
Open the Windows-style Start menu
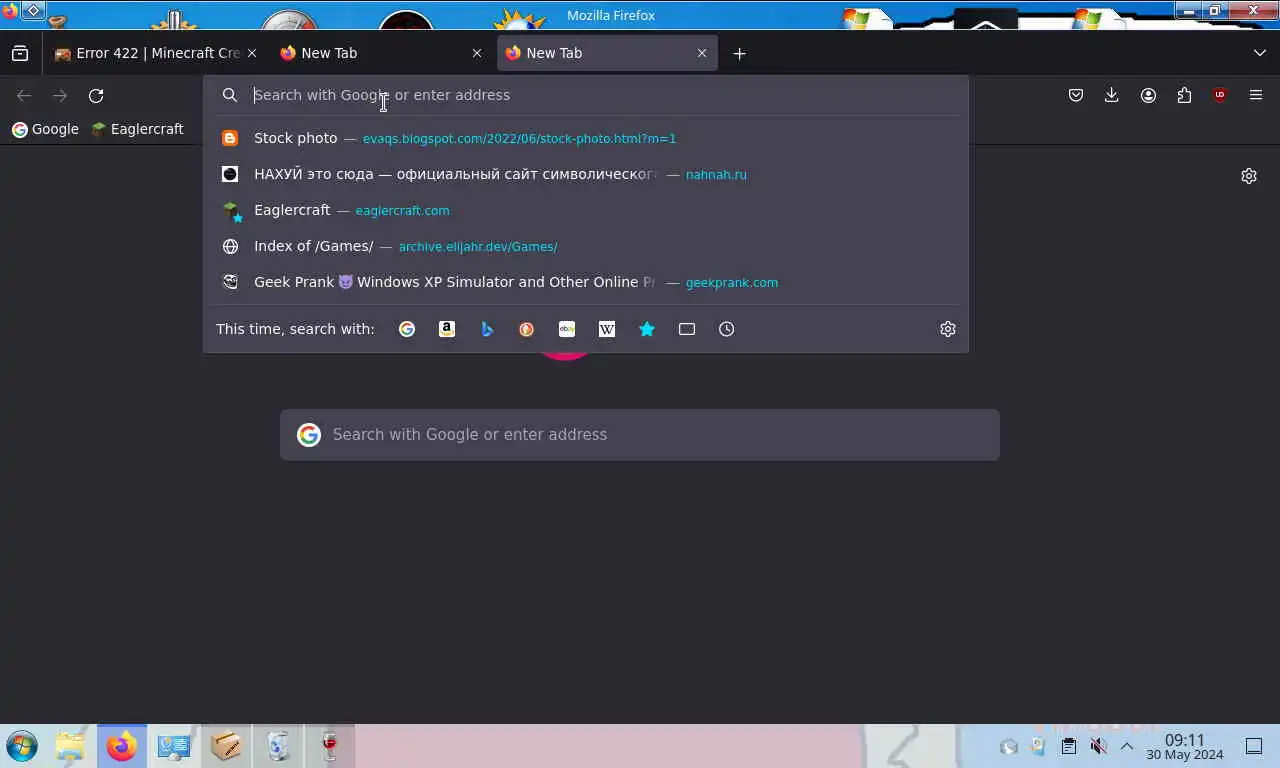[21, 746]
